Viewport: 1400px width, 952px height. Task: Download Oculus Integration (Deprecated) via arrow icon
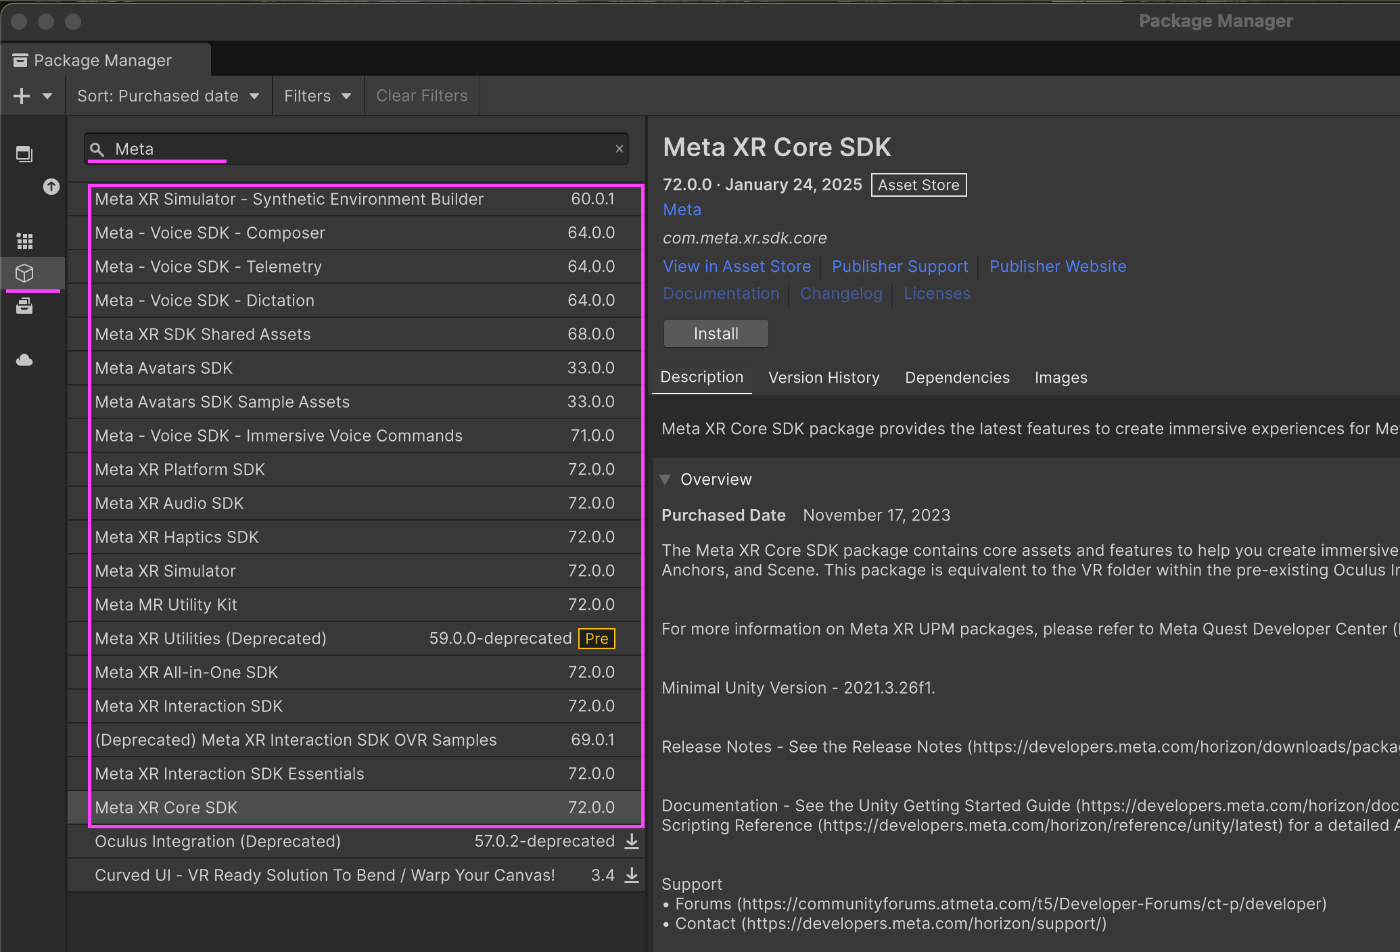click(632, 842)
